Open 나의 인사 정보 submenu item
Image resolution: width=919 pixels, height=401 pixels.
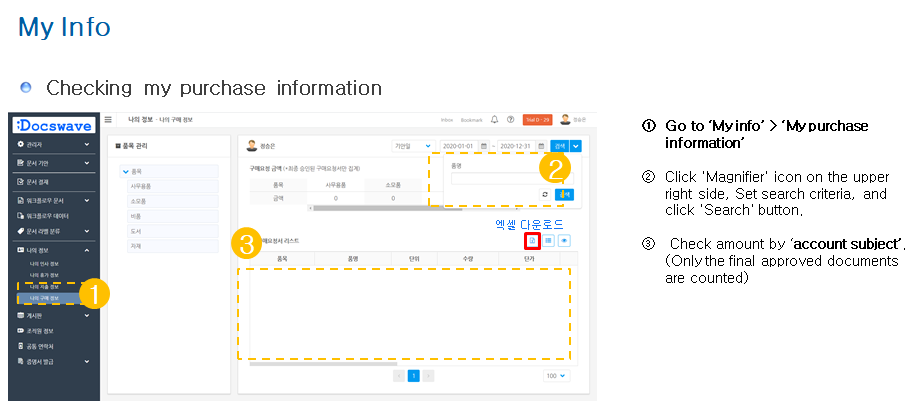click(45, 264)
